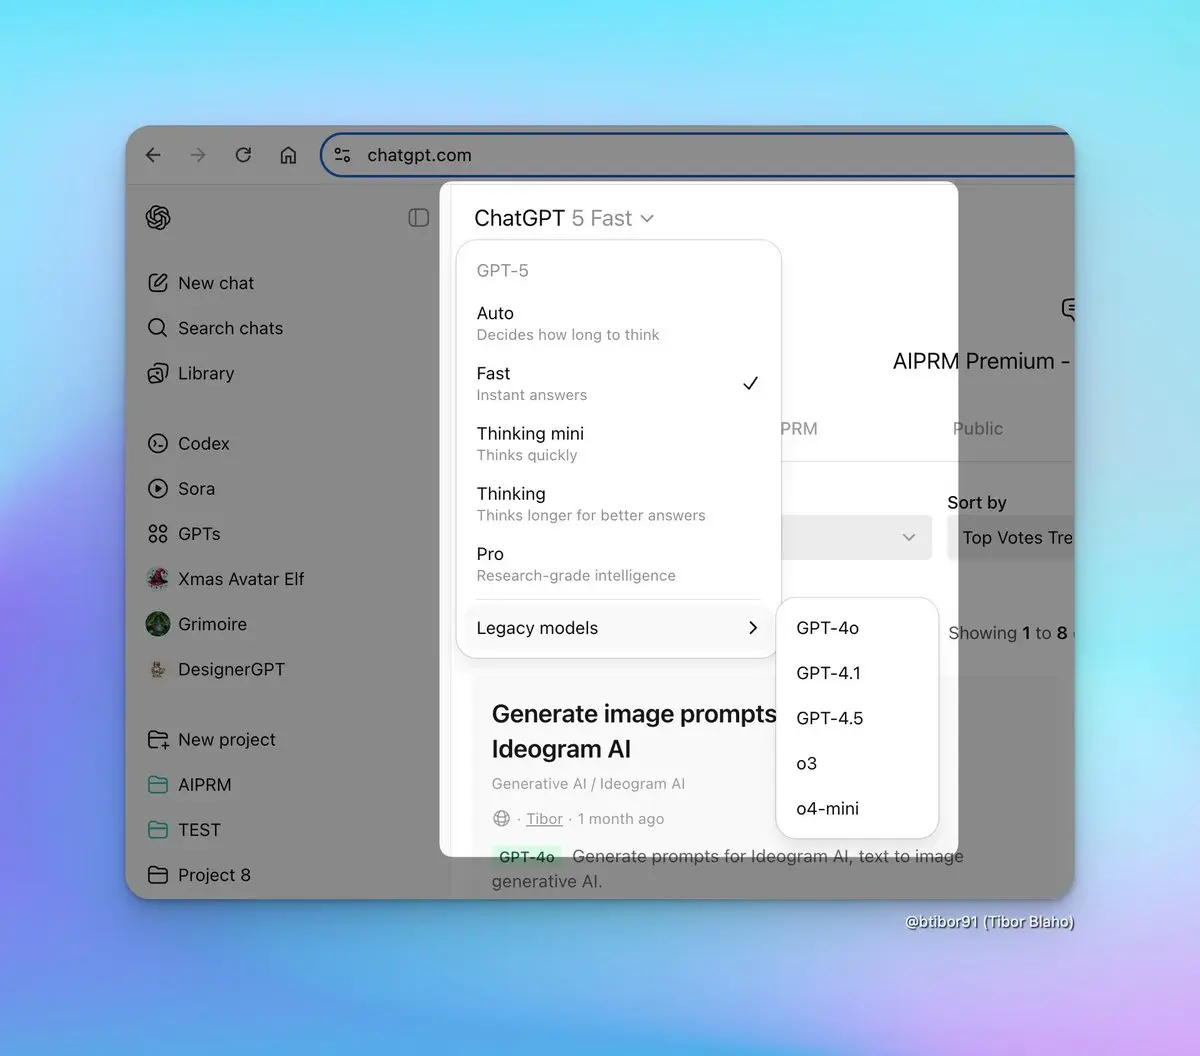Focus the chatgpt.com address bar

click(x=700, y=155)
